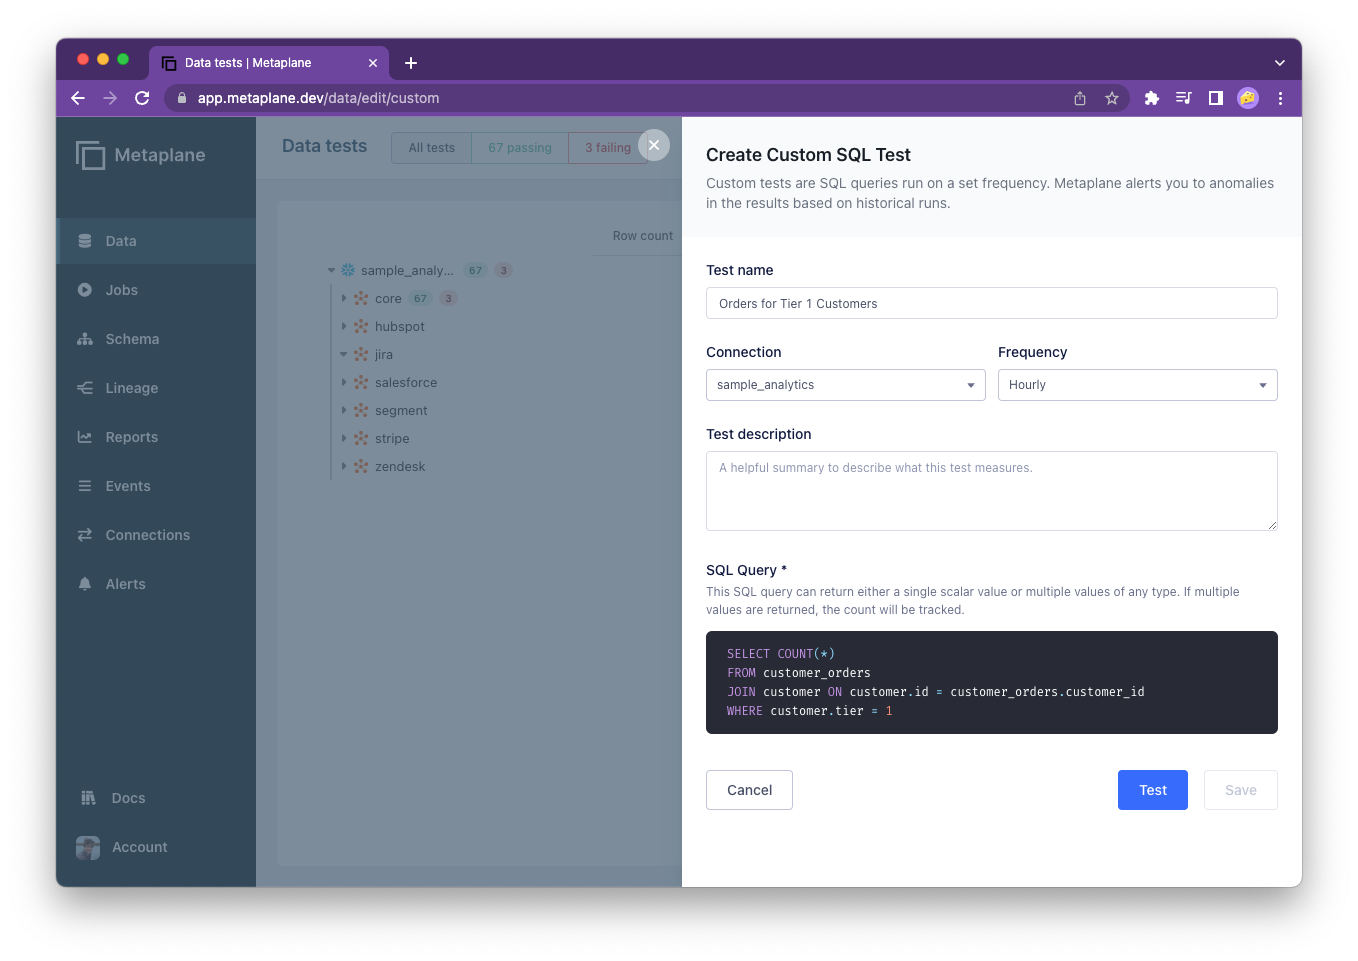Share this page via share icon

(1080, 98)
